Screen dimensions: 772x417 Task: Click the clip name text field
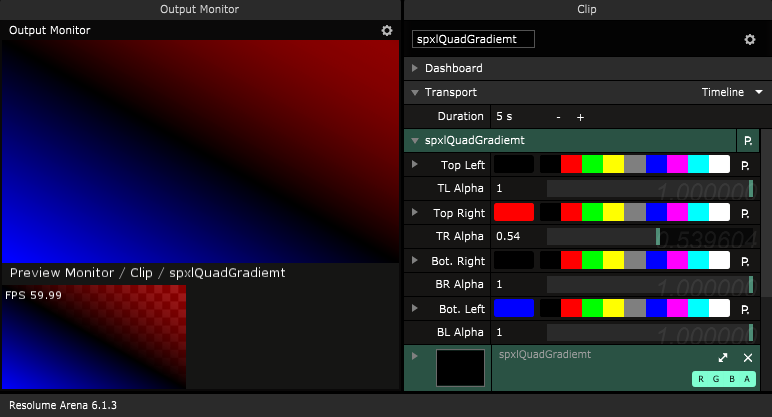click(x=473, y=39)
